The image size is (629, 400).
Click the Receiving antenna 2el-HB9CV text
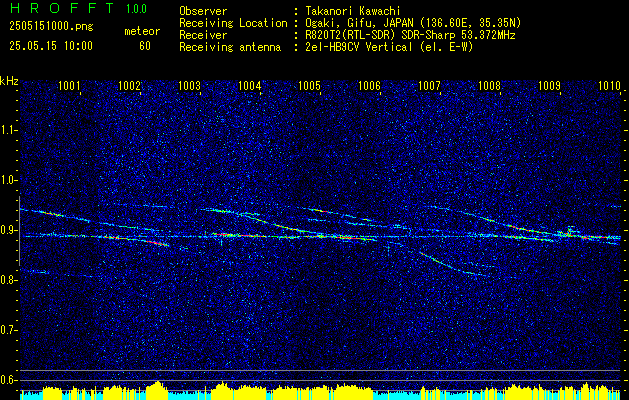389,47
